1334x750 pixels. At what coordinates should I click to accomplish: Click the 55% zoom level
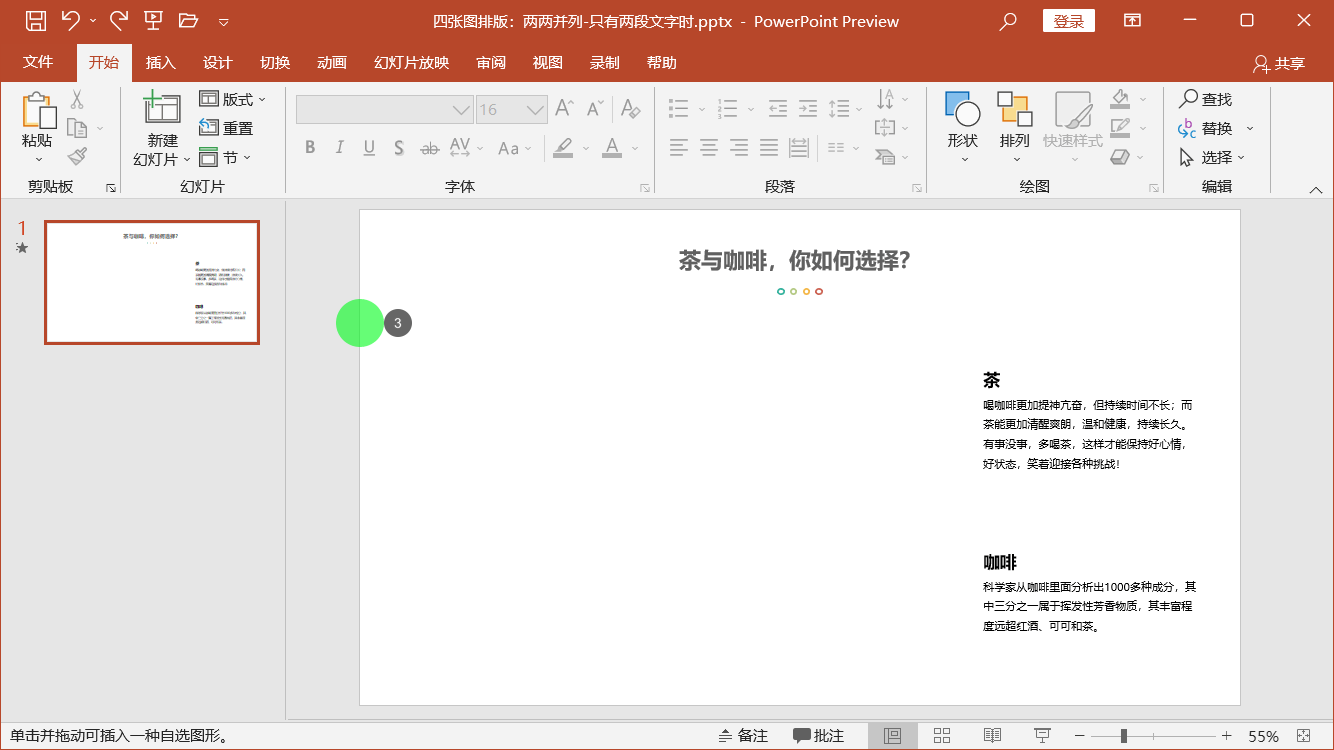click(1263, 736)
